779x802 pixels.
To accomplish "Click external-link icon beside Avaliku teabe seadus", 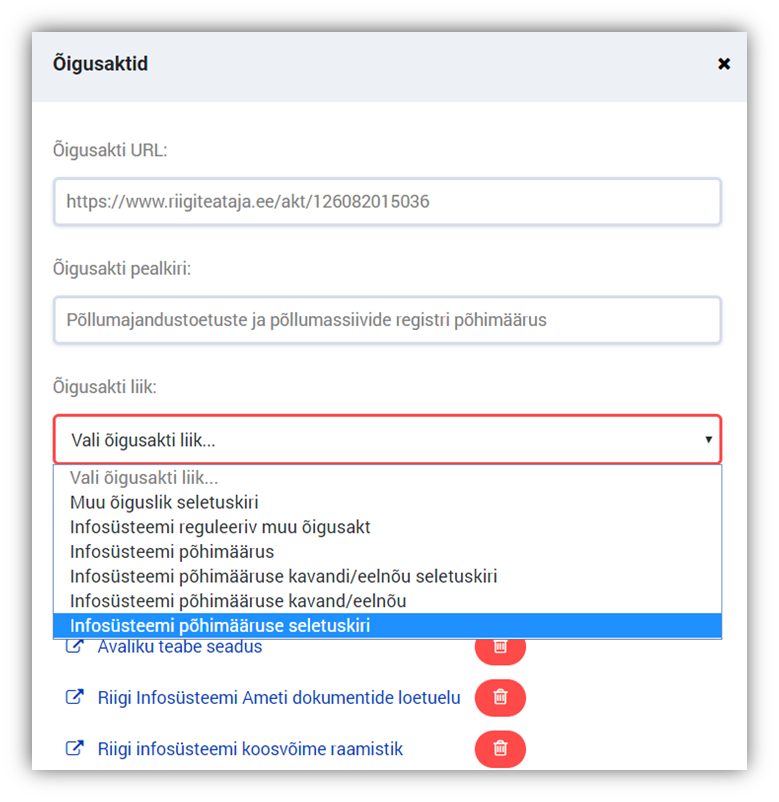I will tap(74, 647).
